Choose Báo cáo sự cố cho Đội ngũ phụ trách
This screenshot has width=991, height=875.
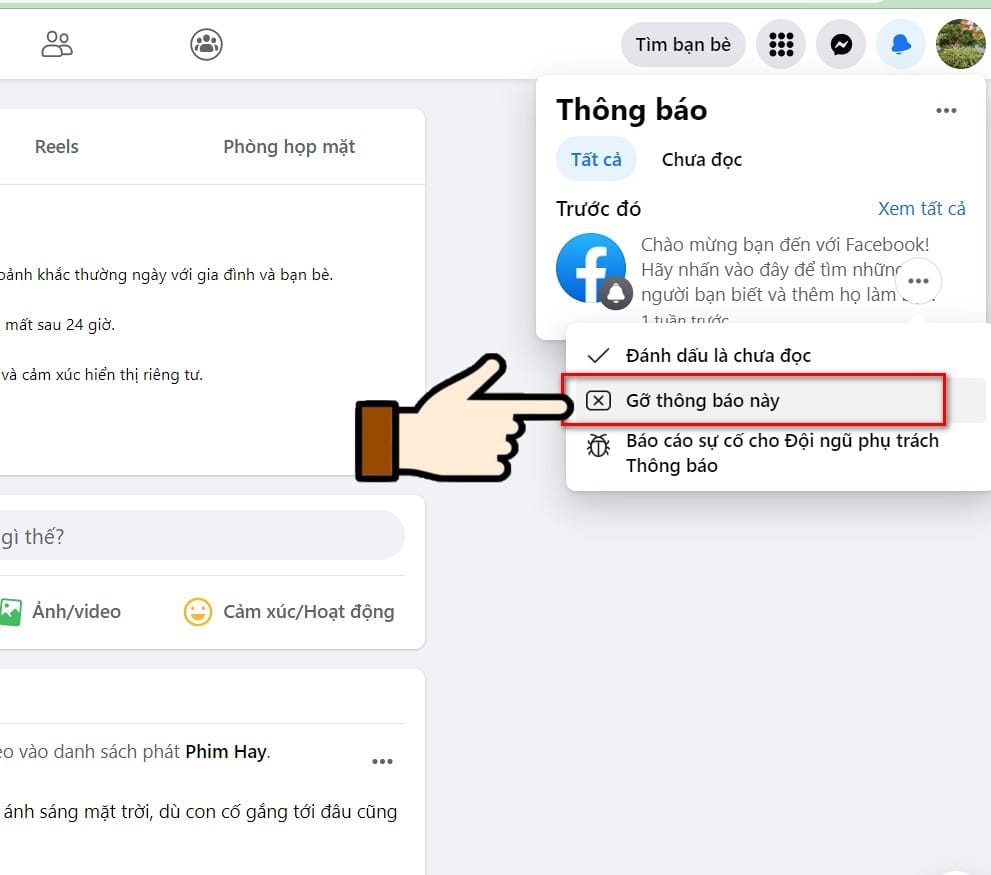click(x=777, y=453)
